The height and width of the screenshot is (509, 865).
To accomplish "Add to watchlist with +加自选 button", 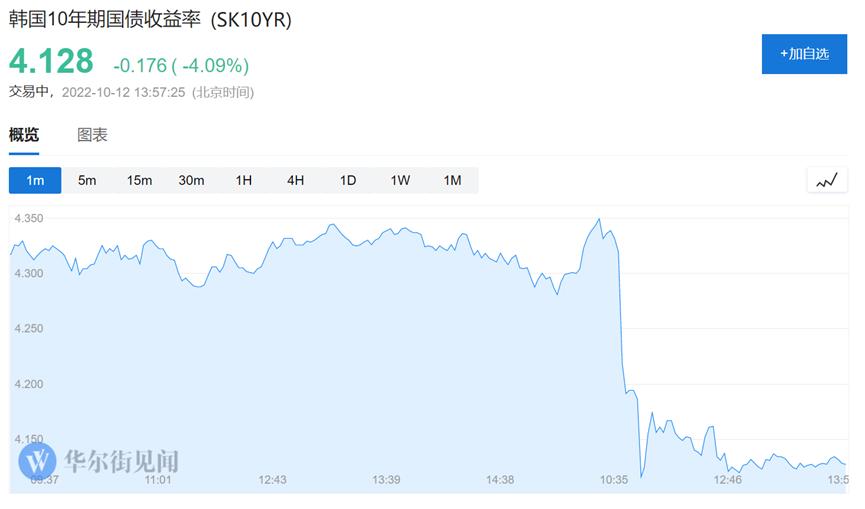I will click(804, 53).
